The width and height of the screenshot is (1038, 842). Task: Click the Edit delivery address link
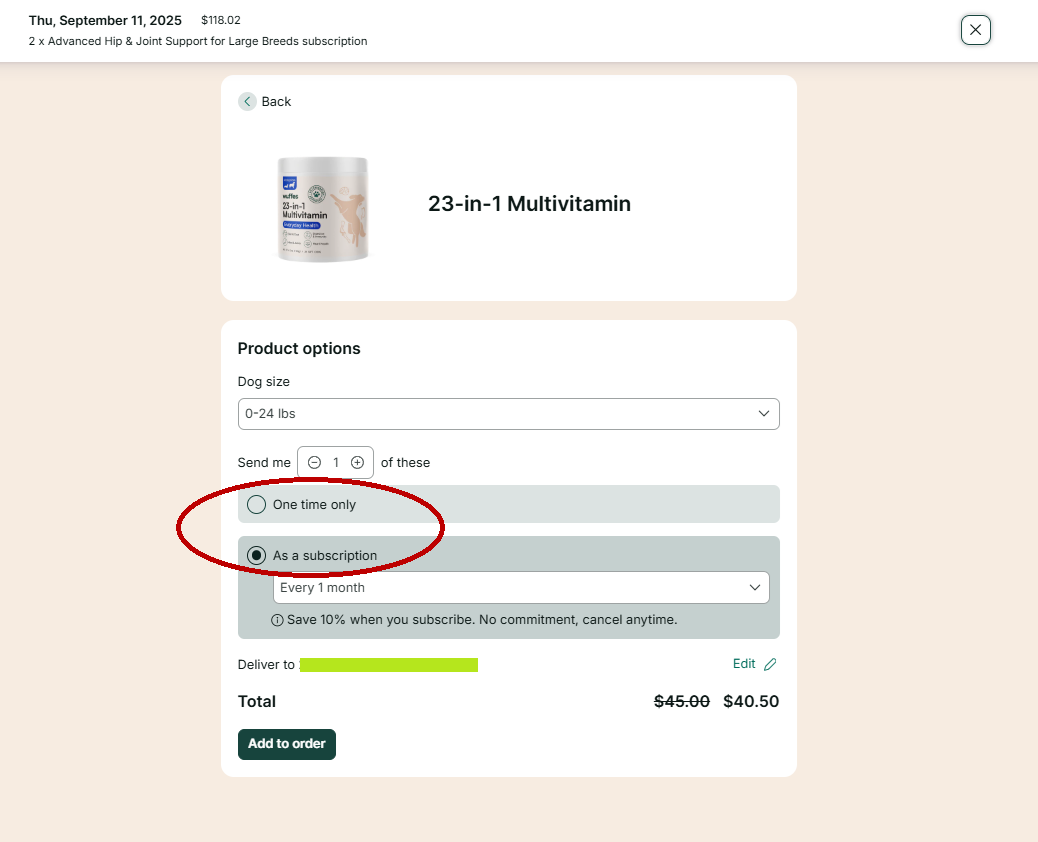(744, 664)
